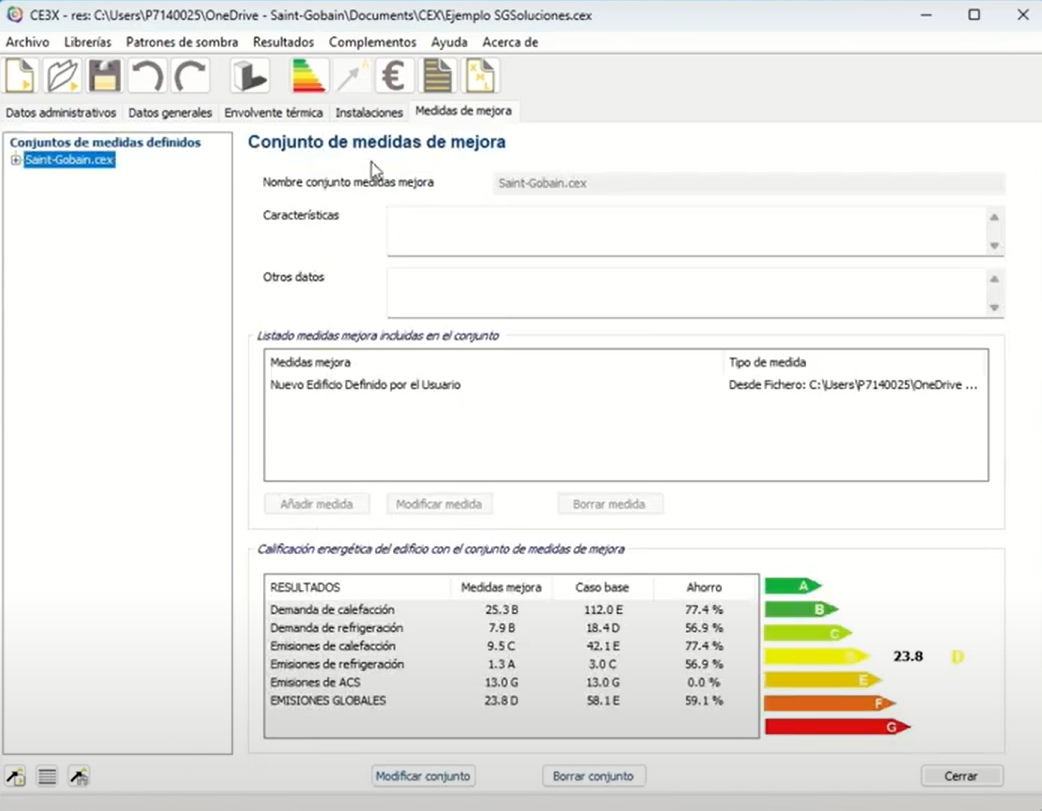Switch to the Envolvente térmica tab
The width and height of the screenshot is (1042, 811).
coord(273,113)
